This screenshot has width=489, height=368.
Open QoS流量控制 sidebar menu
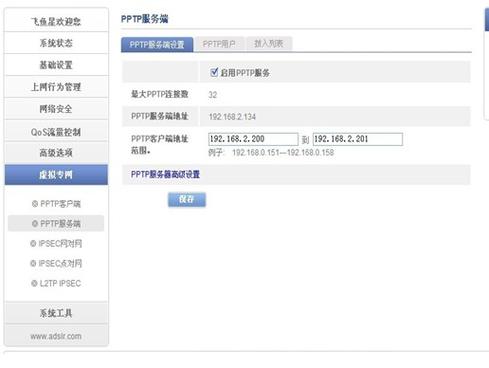point(56,132)
